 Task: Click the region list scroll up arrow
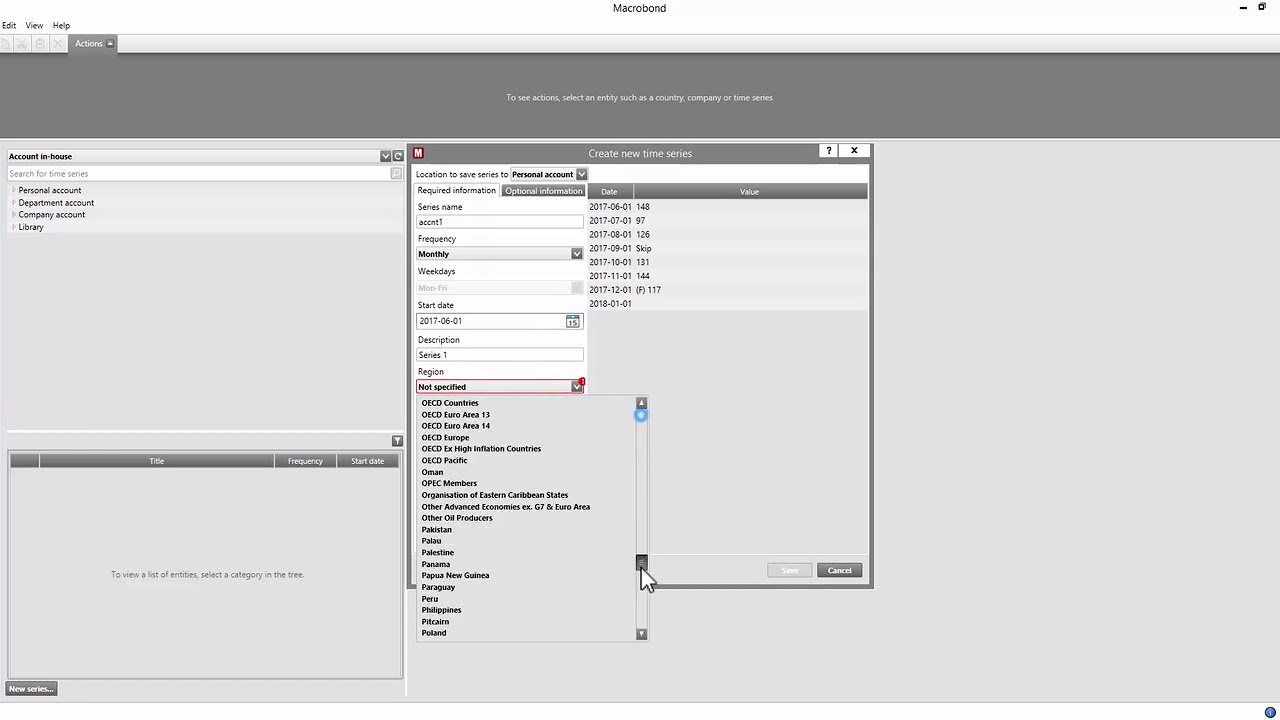[x=642, y=403]
